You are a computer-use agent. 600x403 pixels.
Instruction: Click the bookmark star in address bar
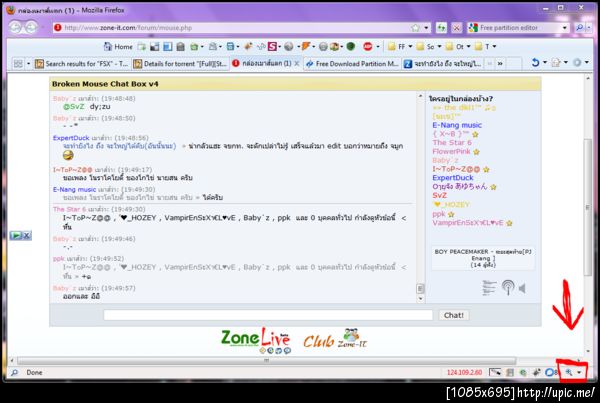tap(416, 28)
